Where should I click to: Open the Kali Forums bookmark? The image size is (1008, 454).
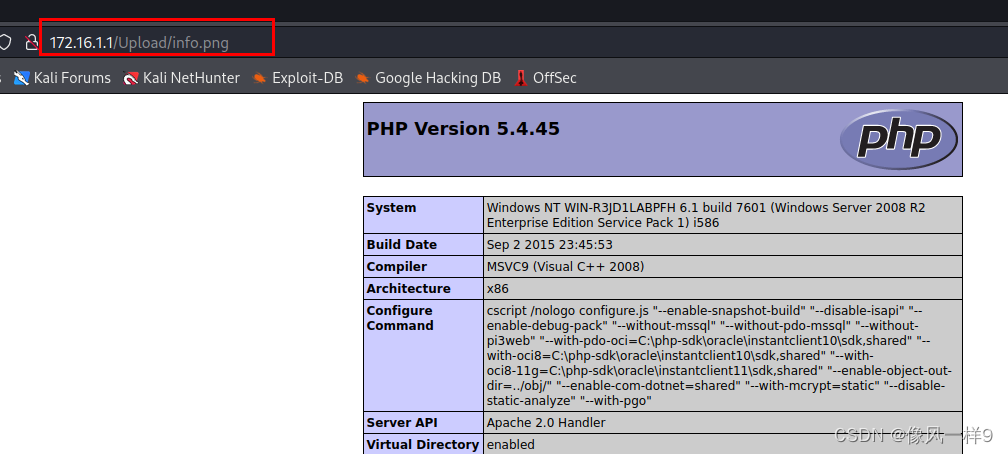[x=62, y=78]
